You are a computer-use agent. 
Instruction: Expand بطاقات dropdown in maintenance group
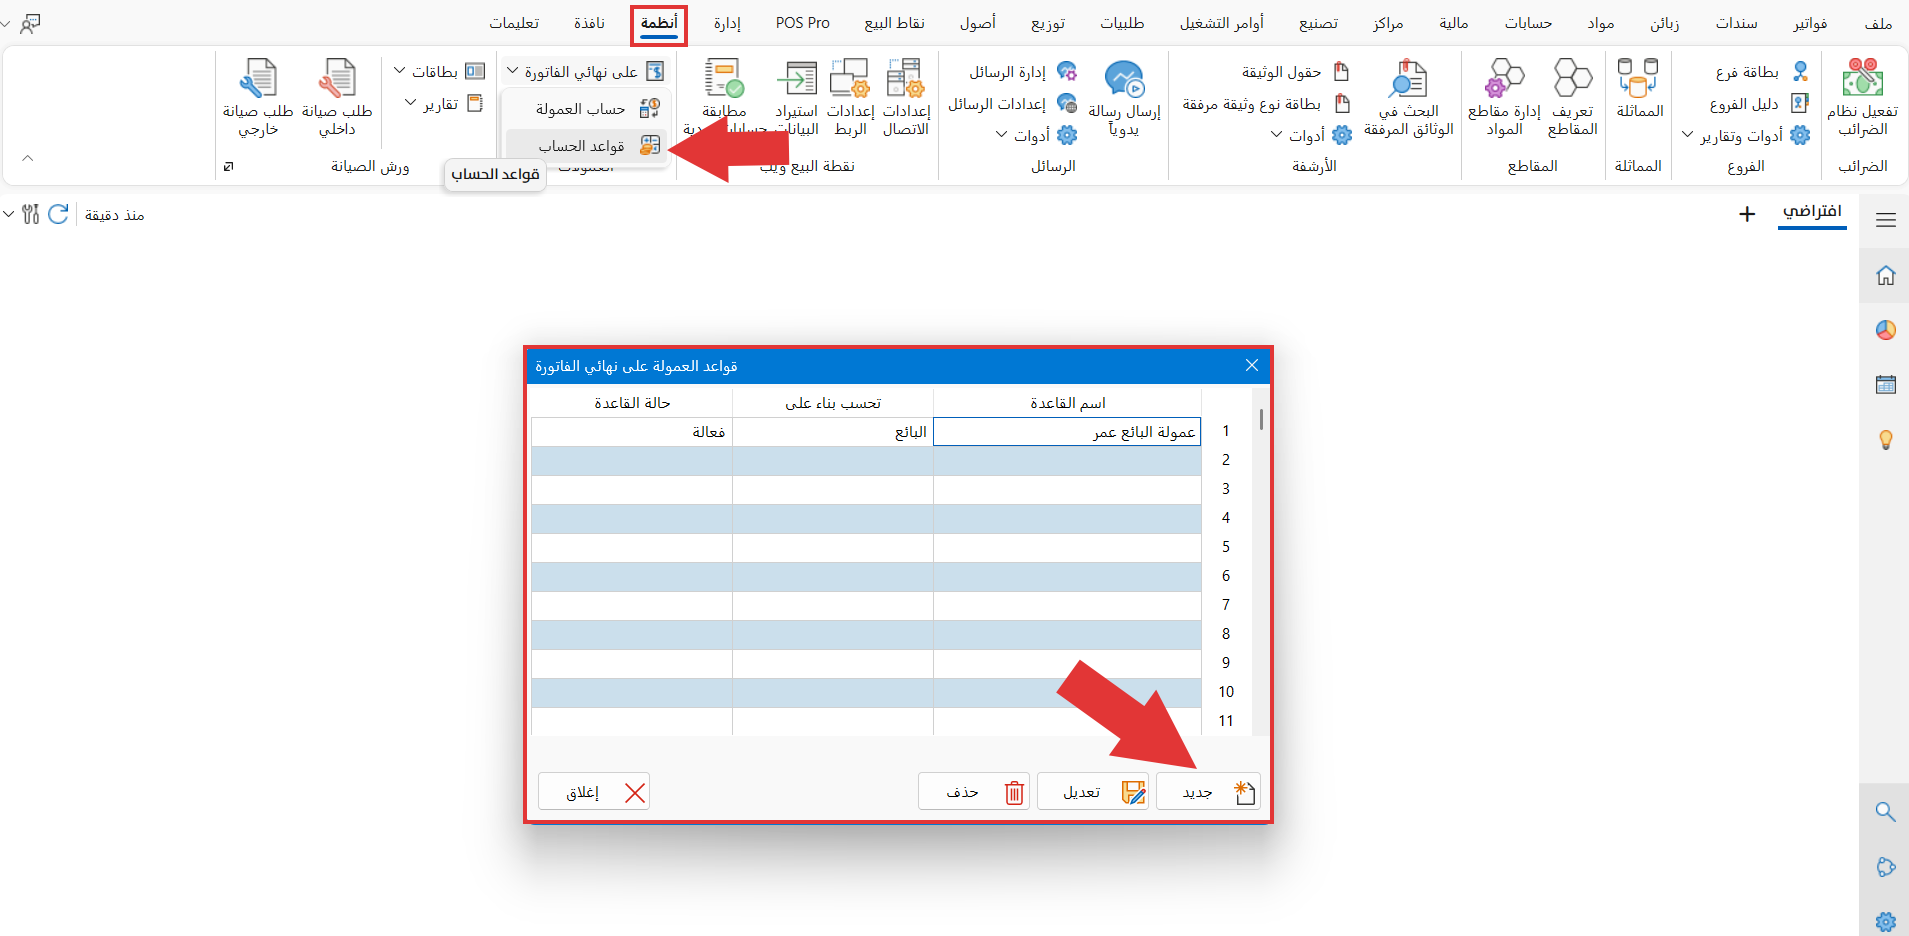439,72
